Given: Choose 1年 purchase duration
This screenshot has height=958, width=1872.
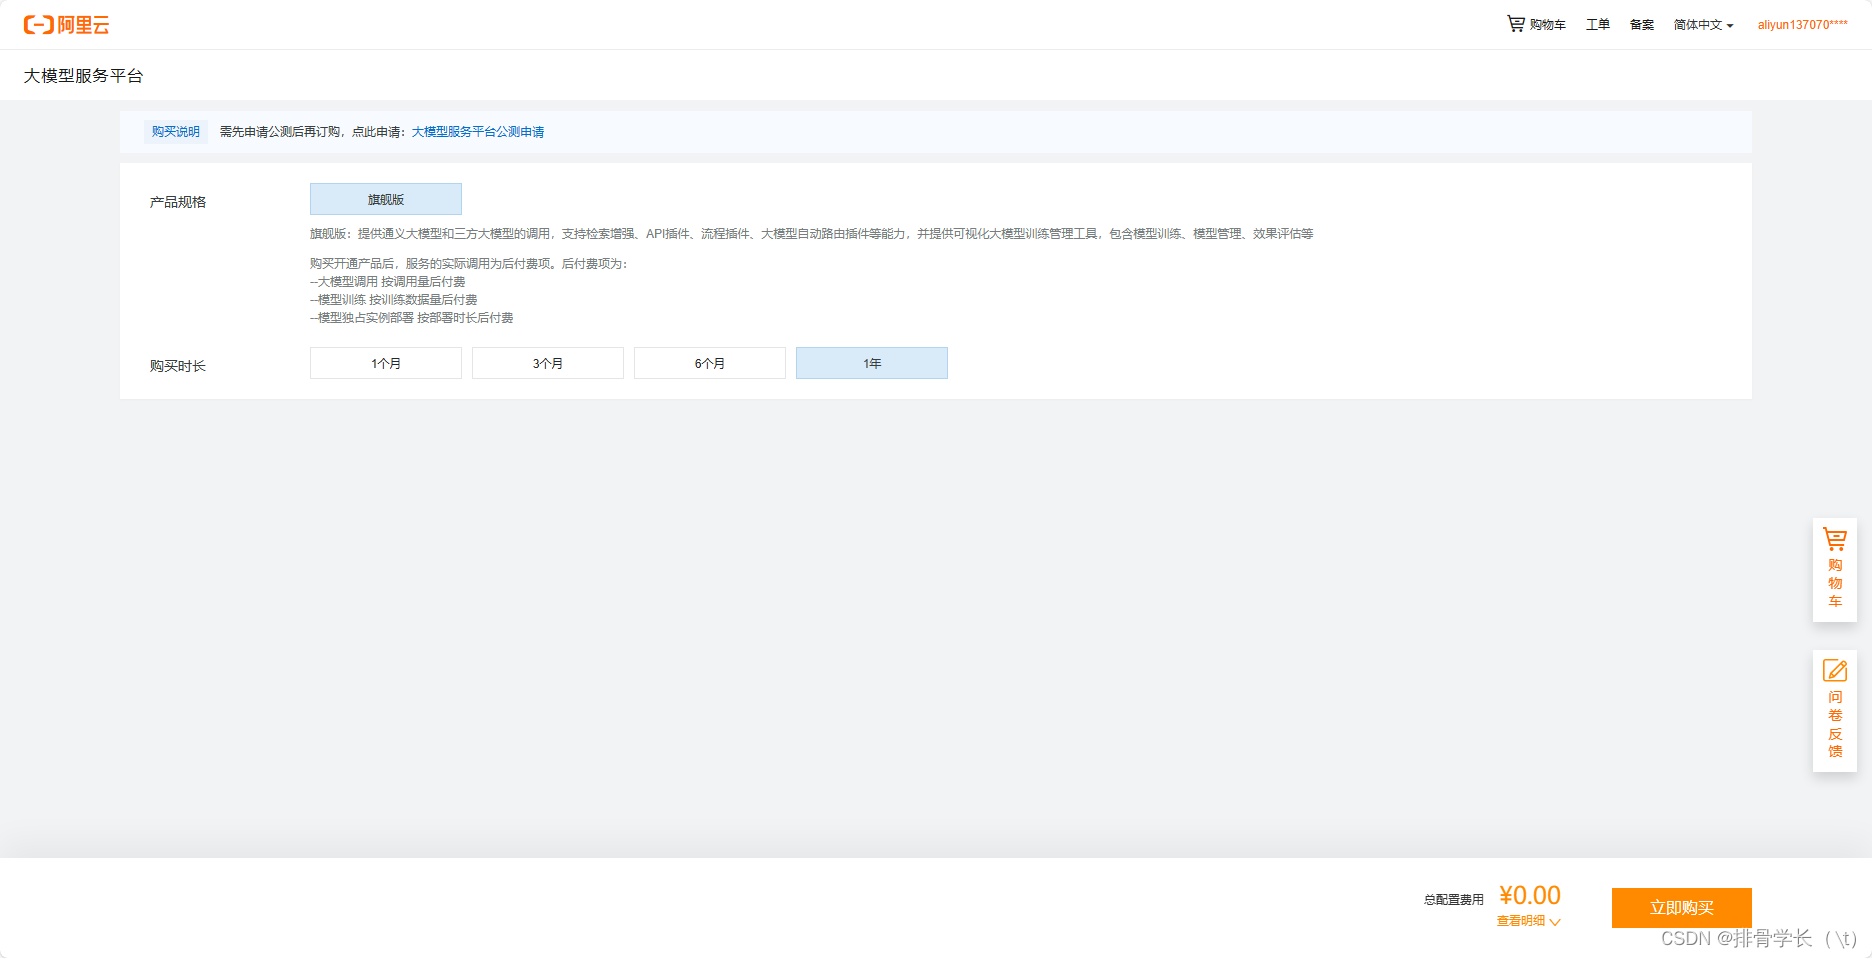Looking at the screenshot, I should (x=872, y=363).
